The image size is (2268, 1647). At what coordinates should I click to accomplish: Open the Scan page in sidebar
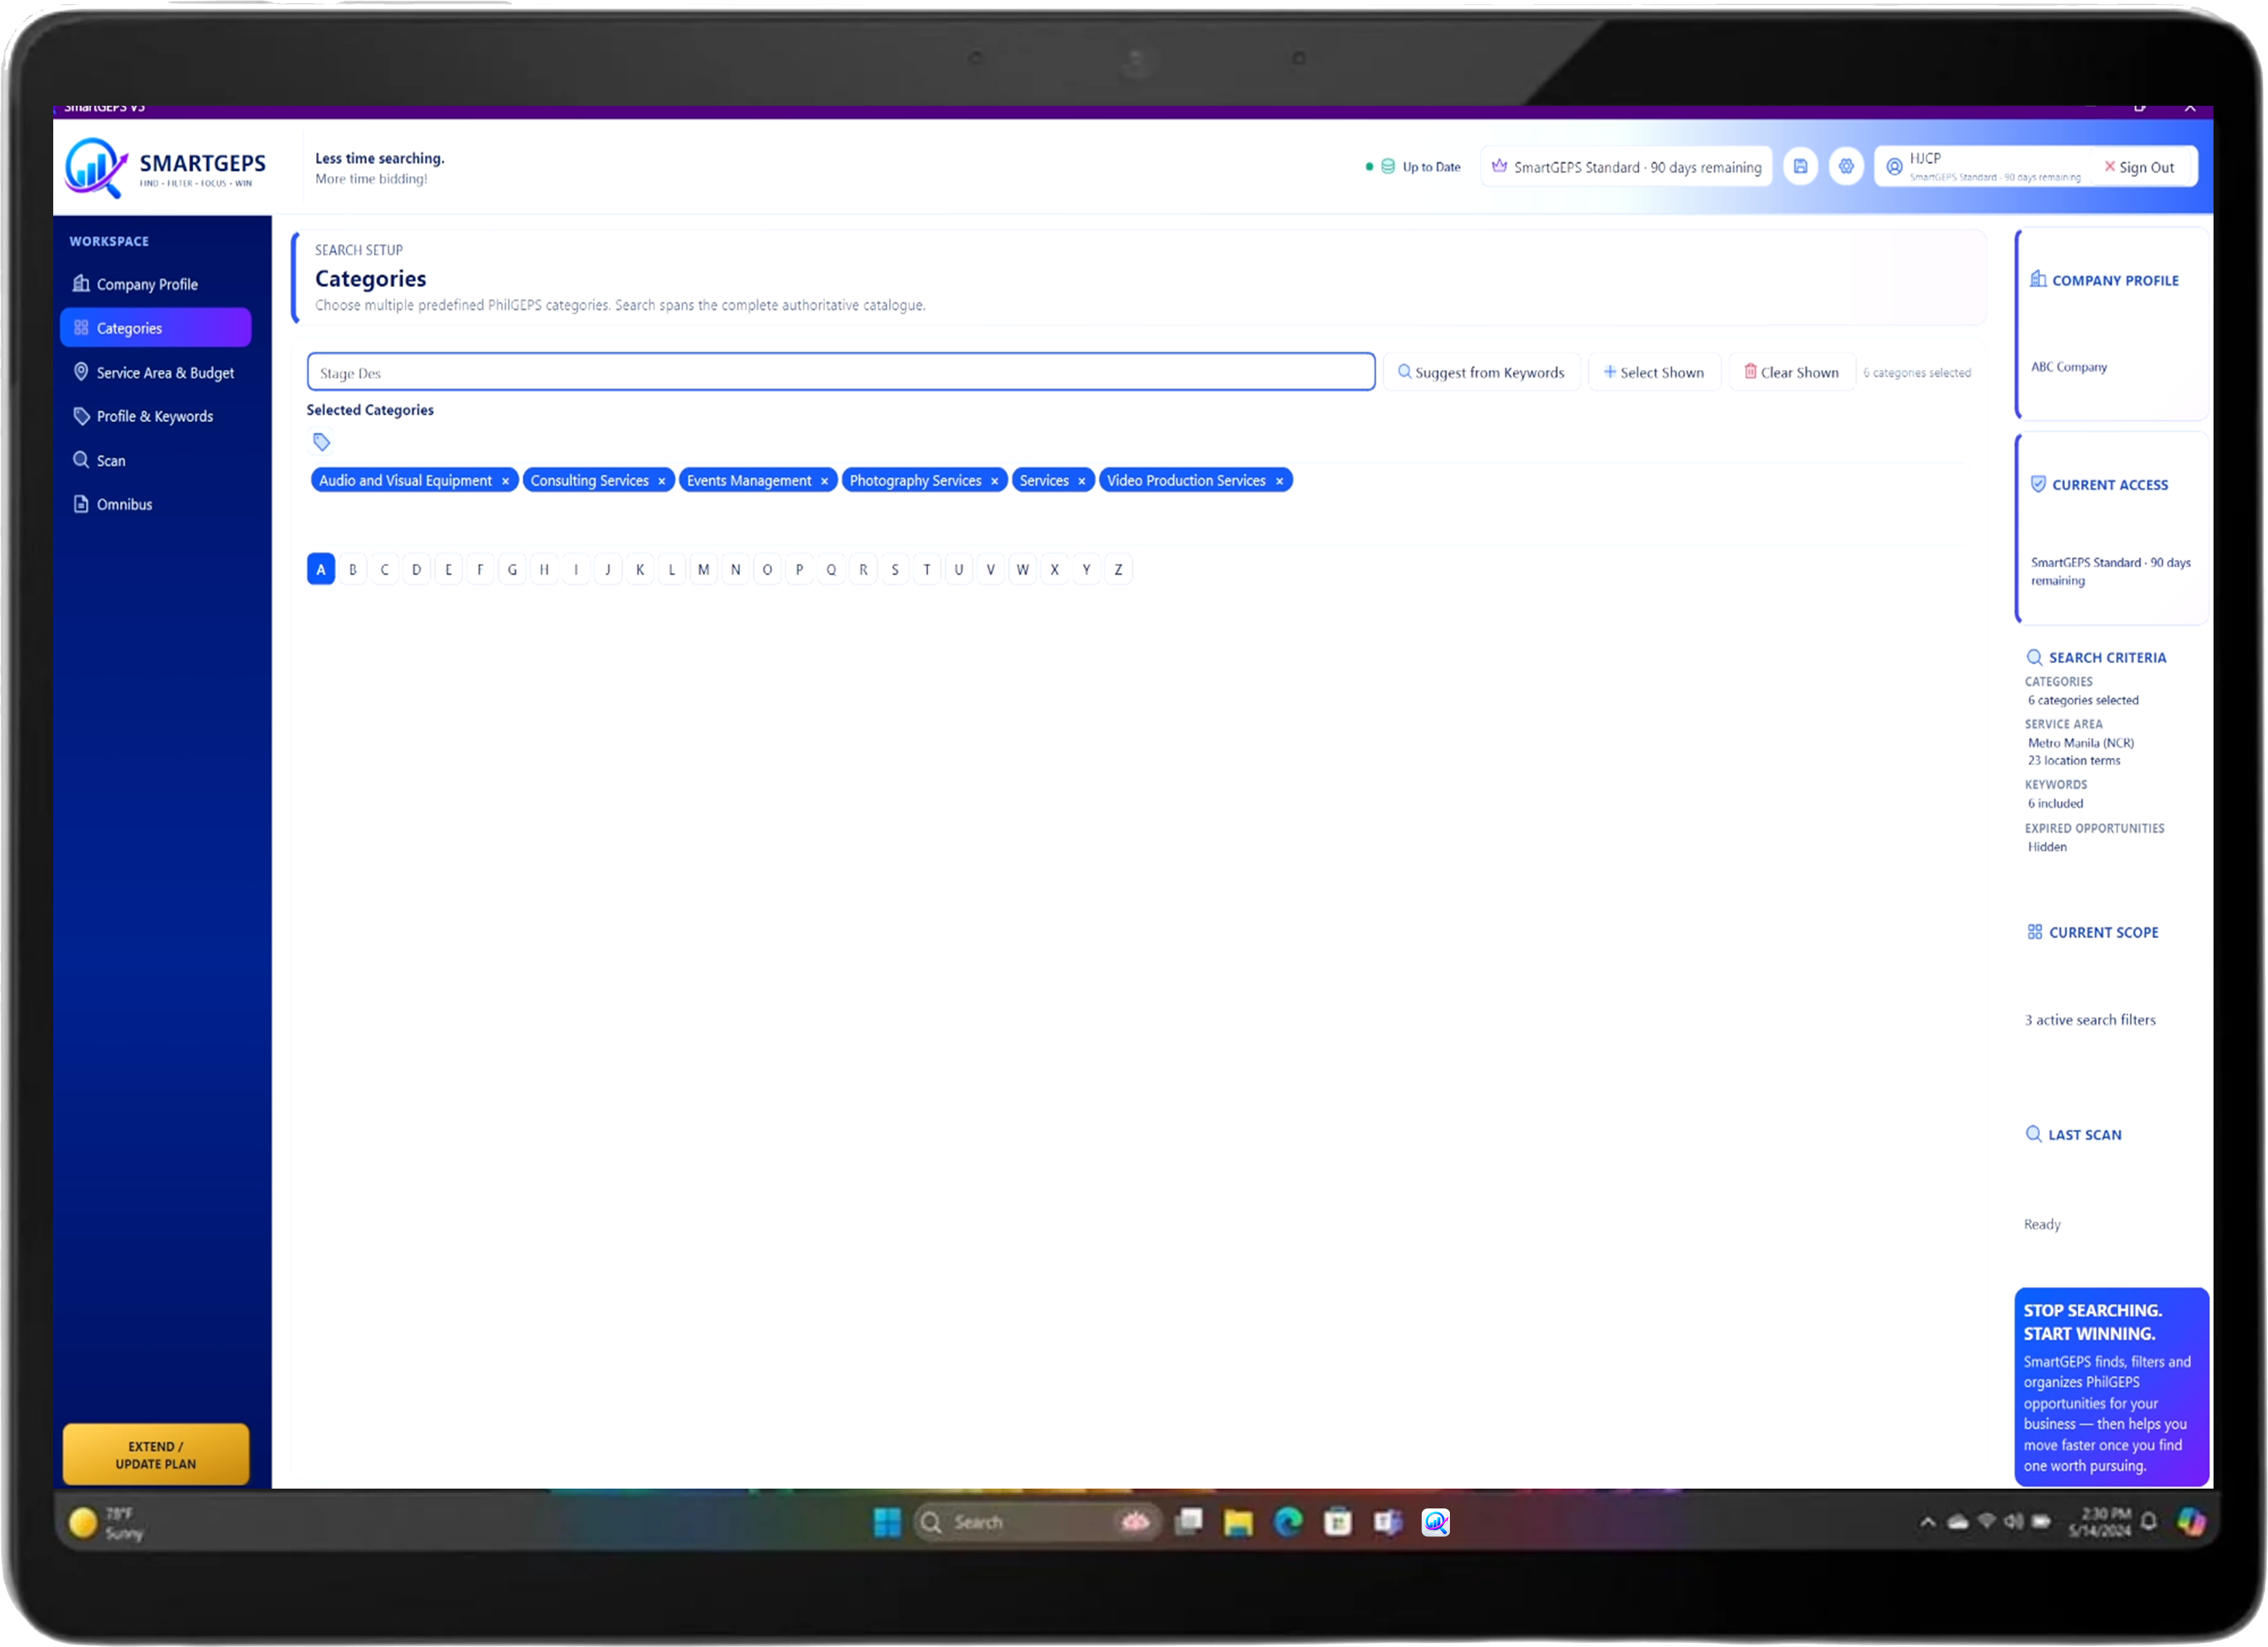click(x=156, y=460)
